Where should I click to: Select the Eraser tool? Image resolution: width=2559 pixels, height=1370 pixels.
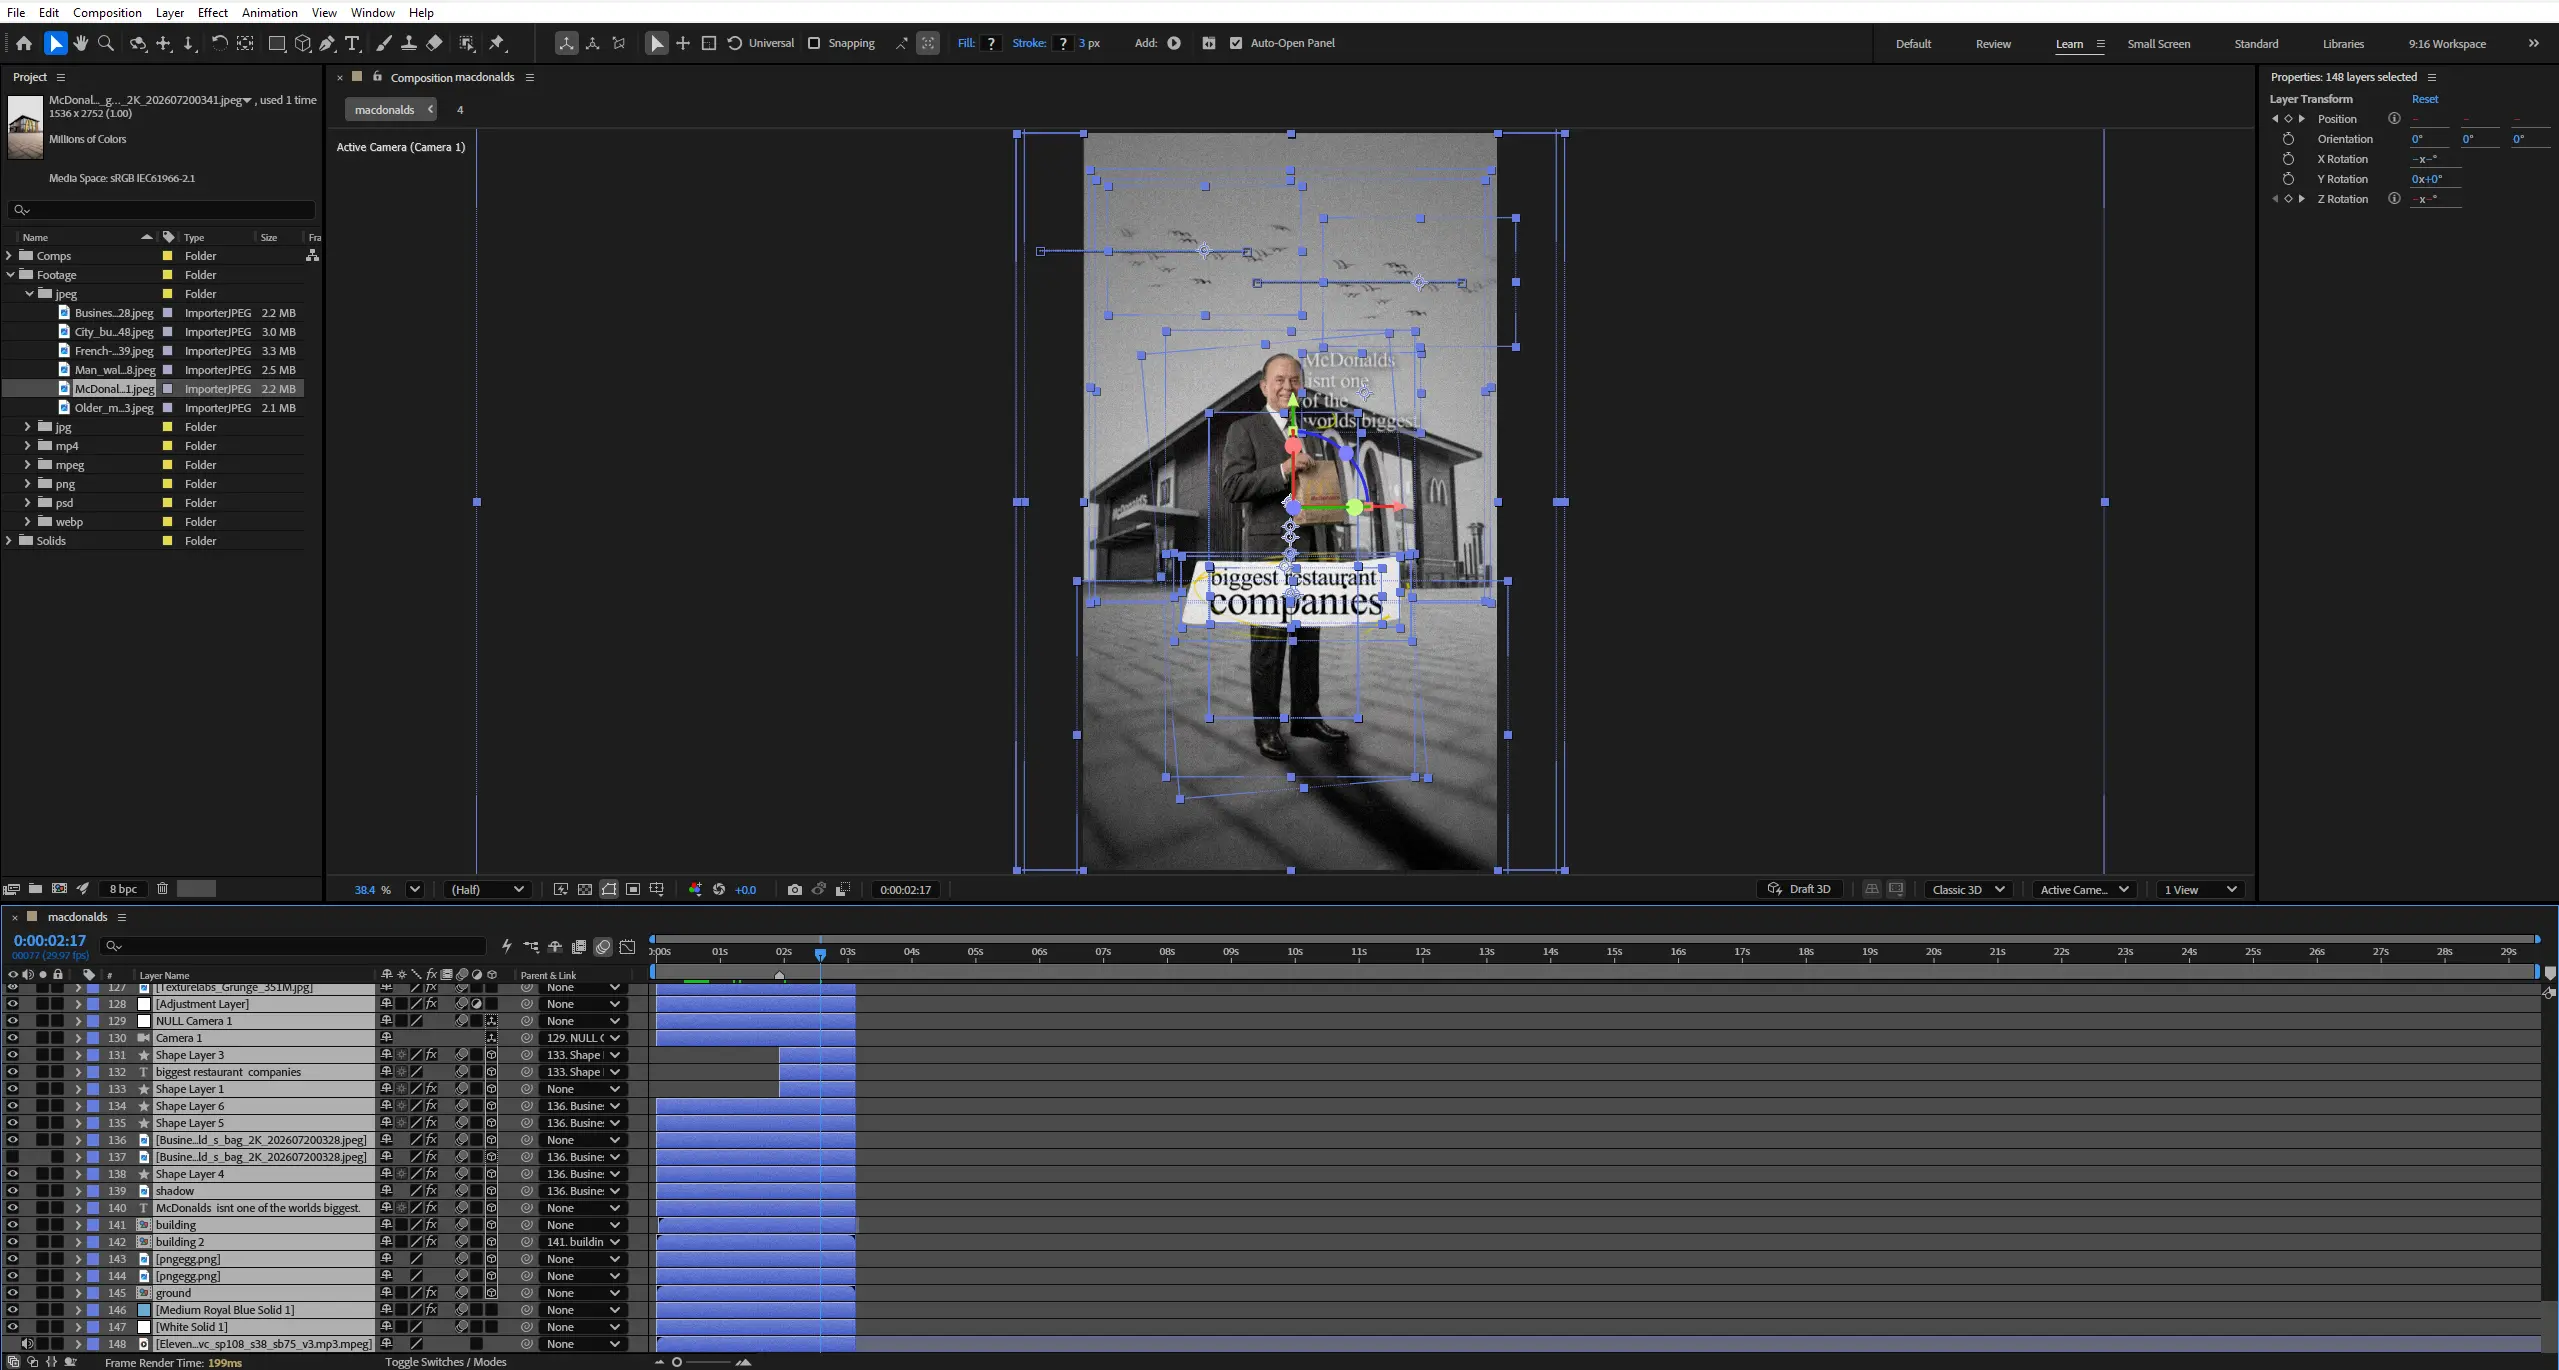point(434,43)
